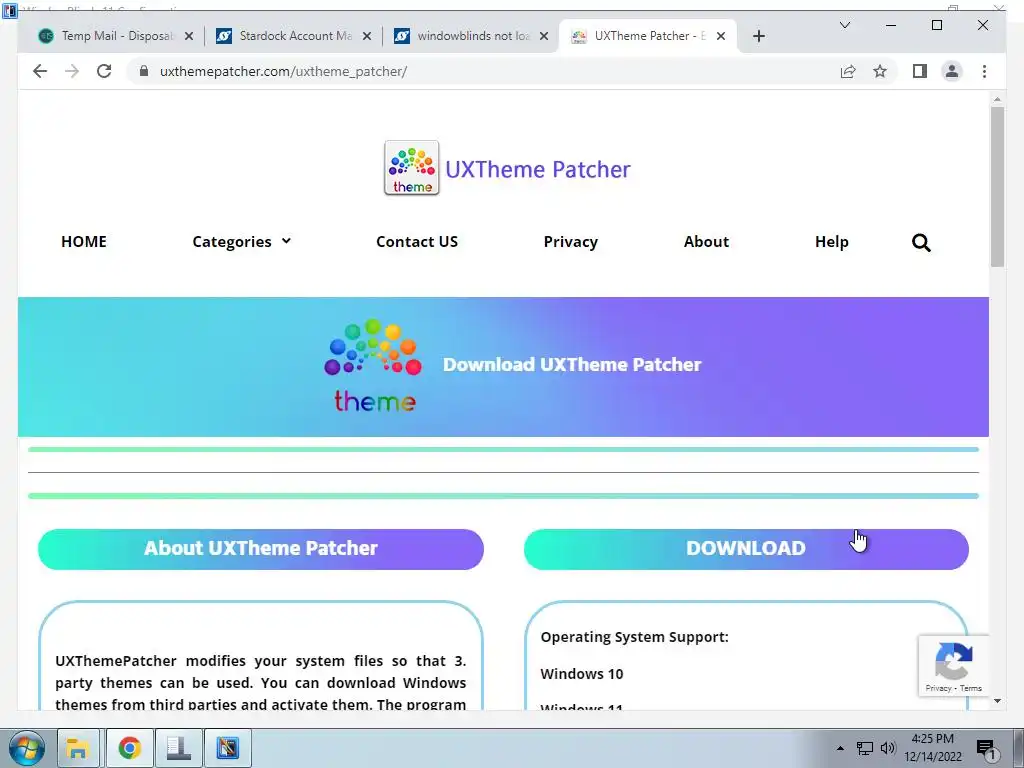The image size is (1024, 768).
Task: Open the reCAPTCHA Privacy link
Action: point(938,688)
